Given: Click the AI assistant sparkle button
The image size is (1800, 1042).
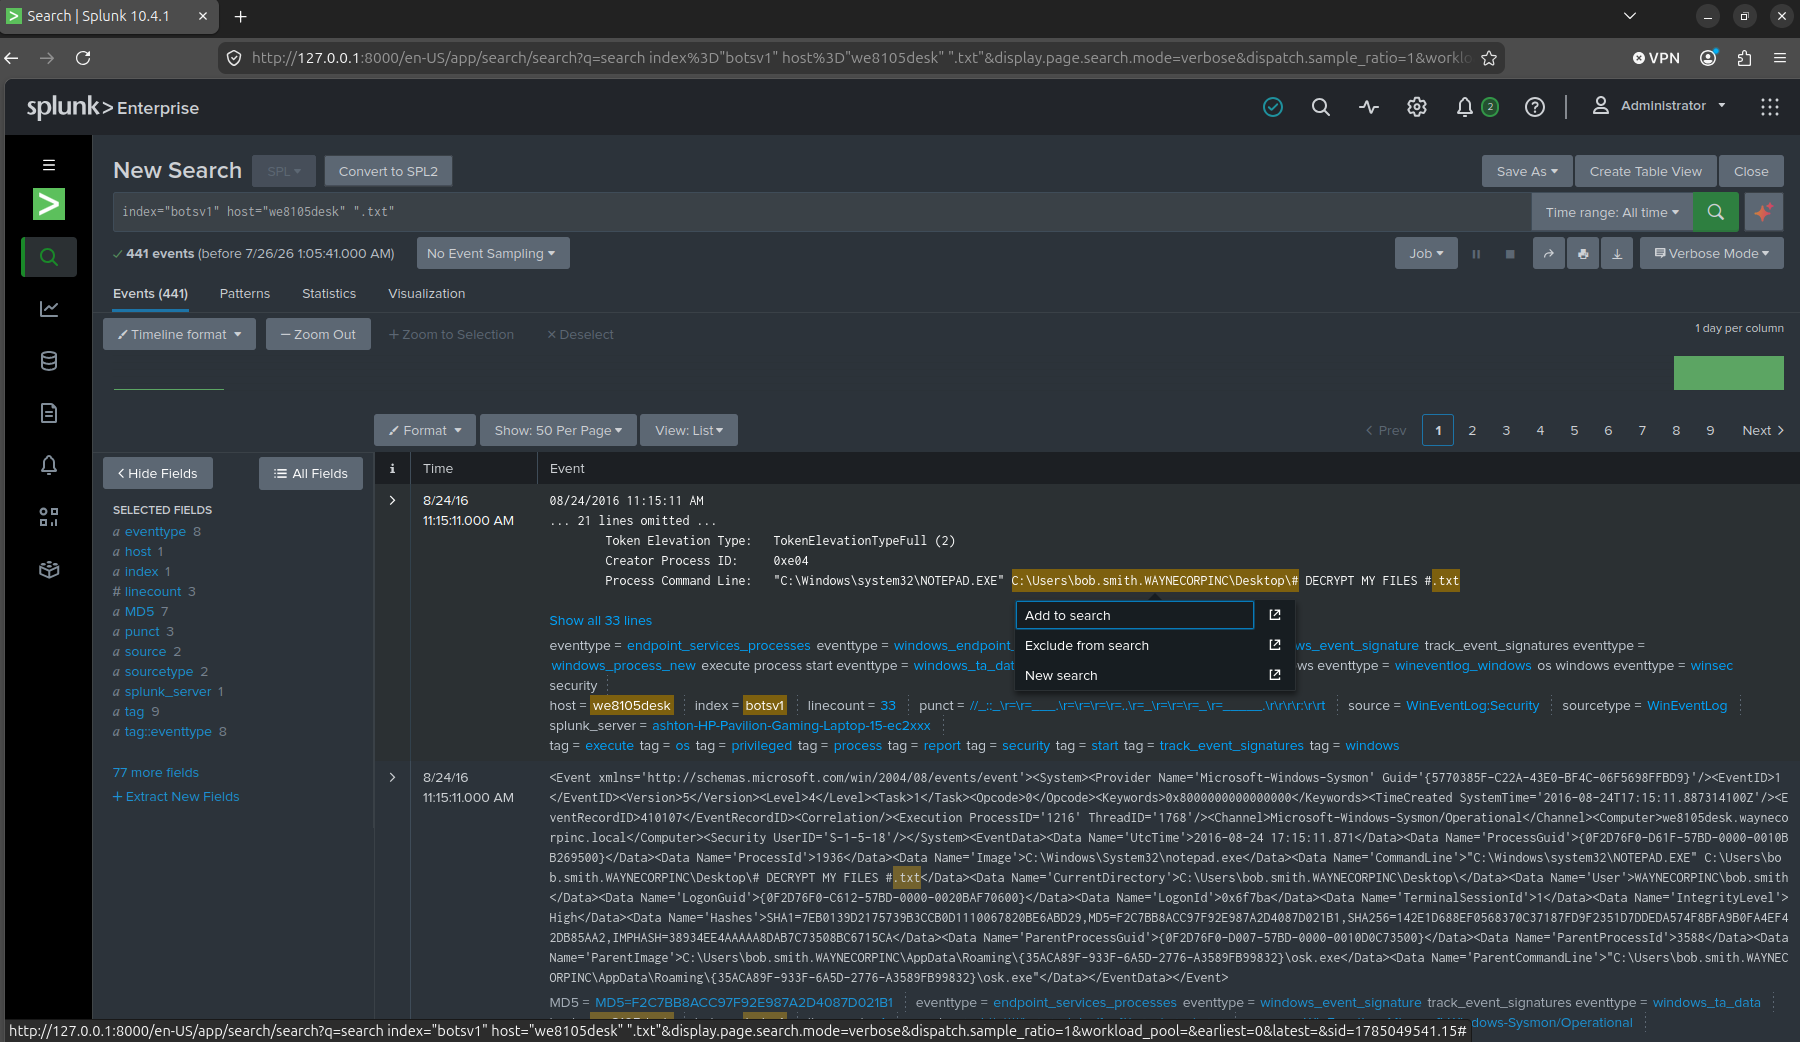Looking at the screenshot, I should 1764,212.
